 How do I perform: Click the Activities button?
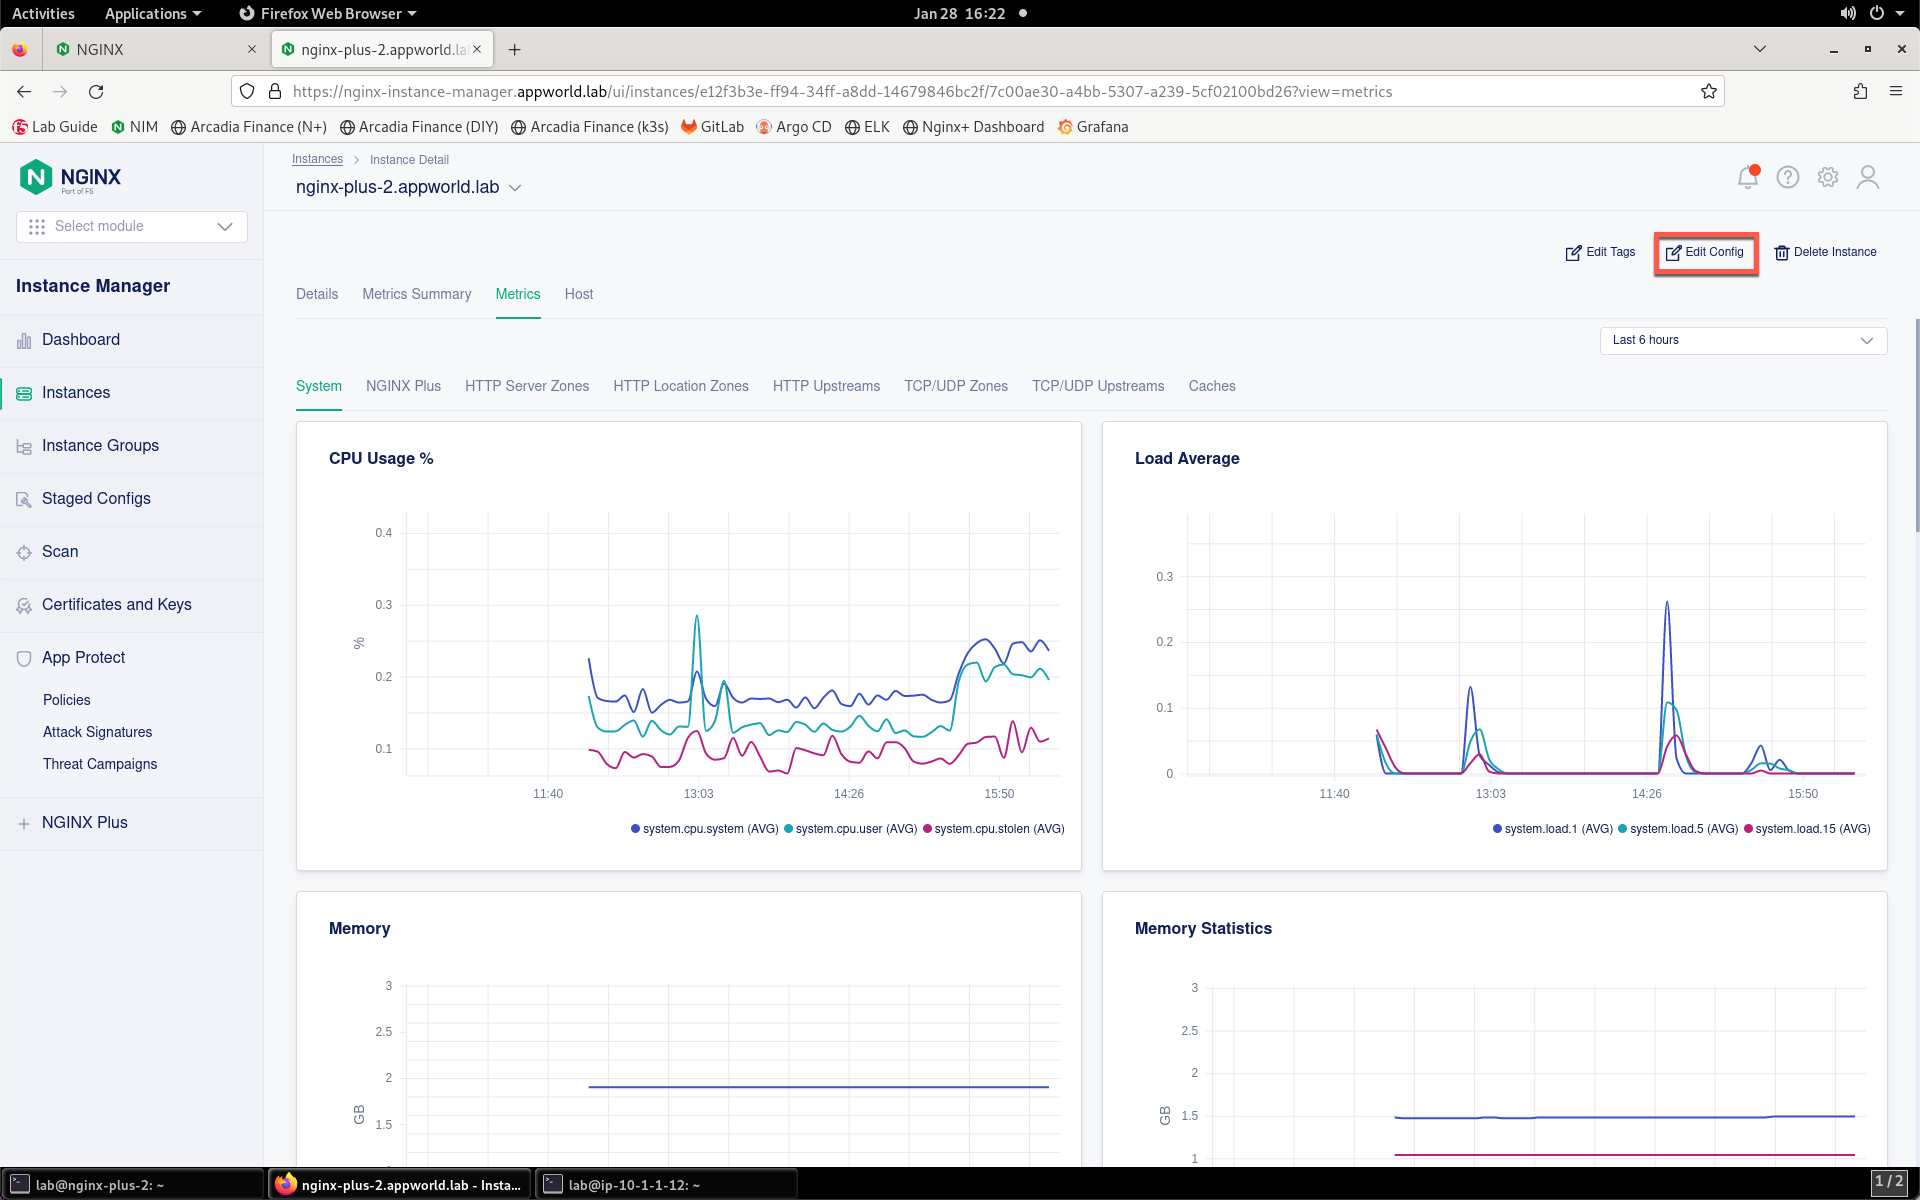(43, 13)
